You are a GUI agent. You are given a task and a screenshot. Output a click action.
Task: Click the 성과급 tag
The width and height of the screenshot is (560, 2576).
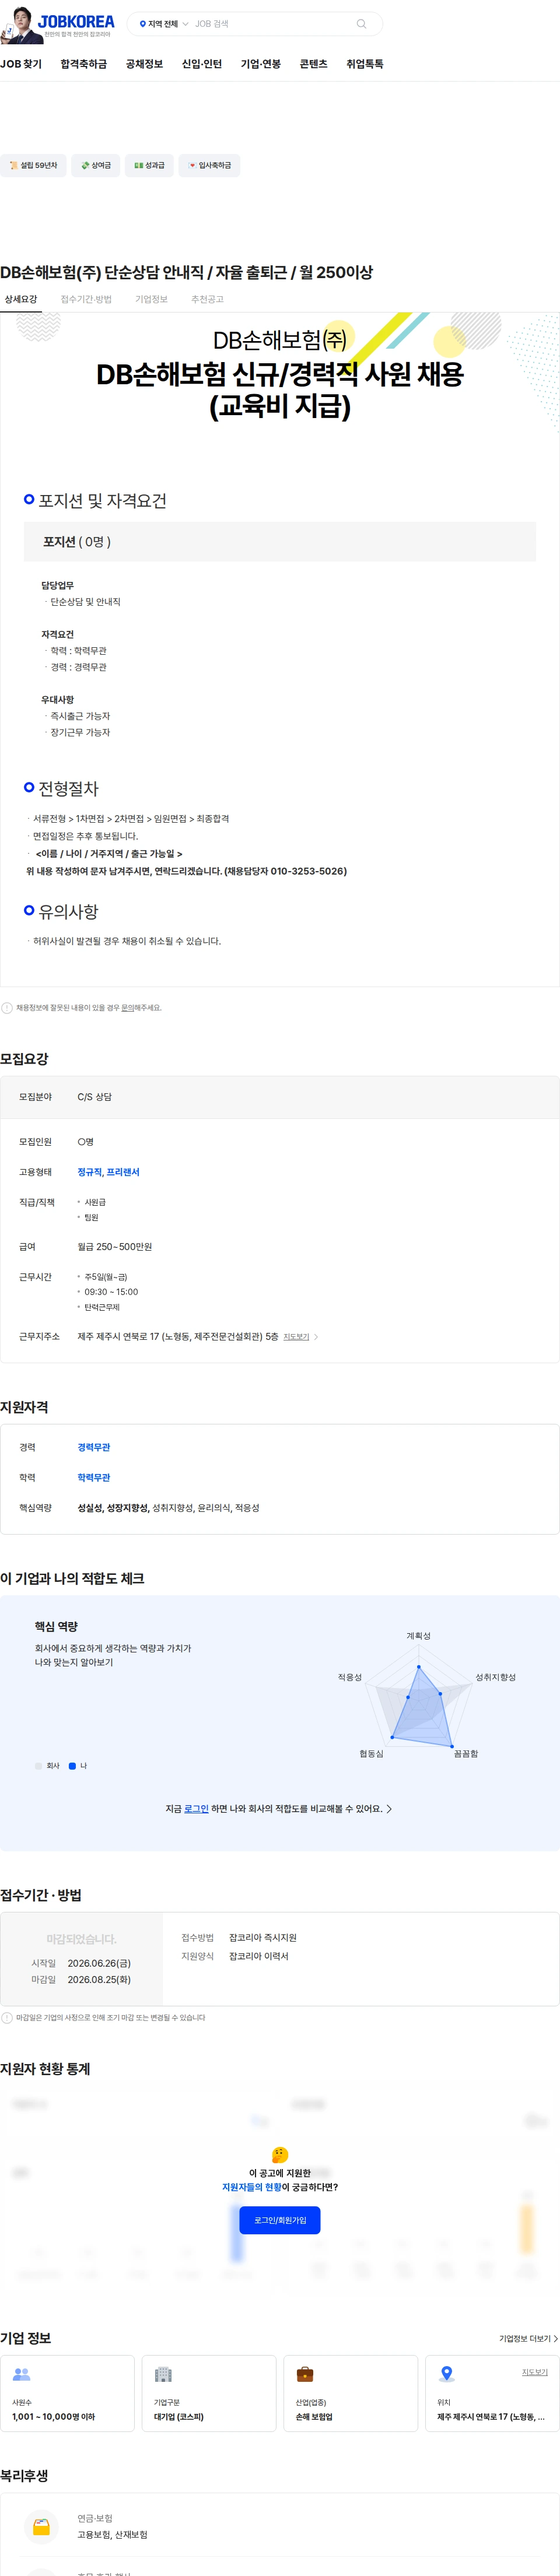pos(150,166)
